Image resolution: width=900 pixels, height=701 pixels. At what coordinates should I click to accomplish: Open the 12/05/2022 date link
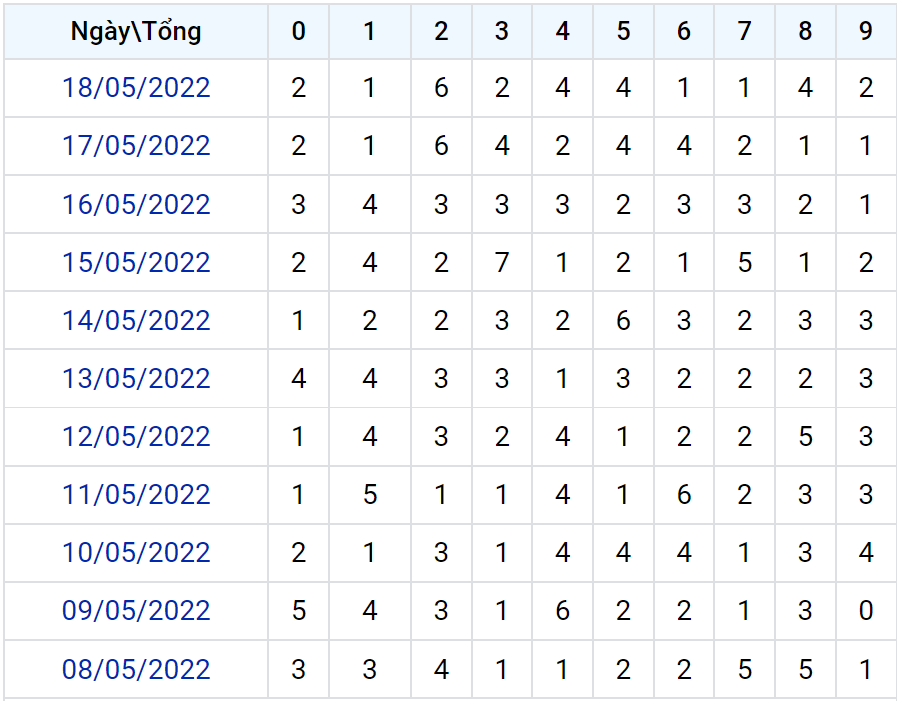(x=136, y=436)
